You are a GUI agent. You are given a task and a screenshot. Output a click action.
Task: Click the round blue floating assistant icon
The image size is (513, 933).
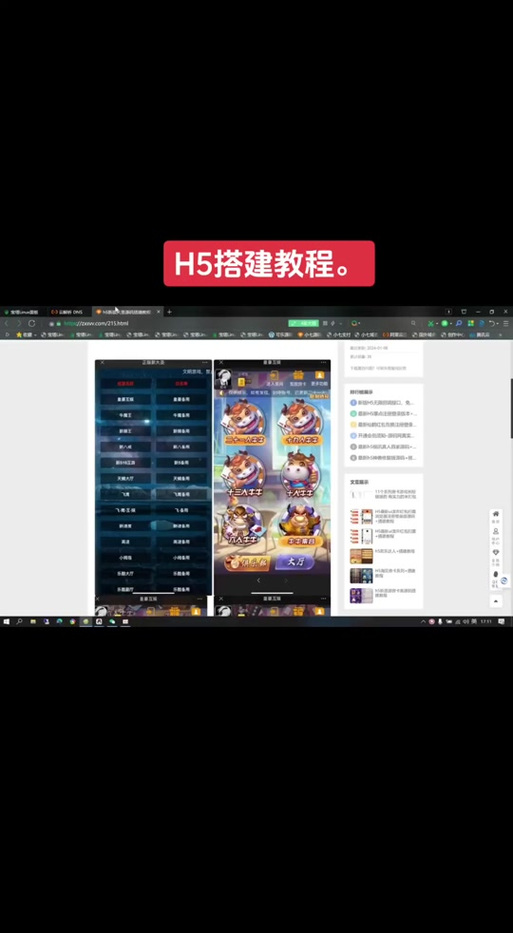point(504,581)
